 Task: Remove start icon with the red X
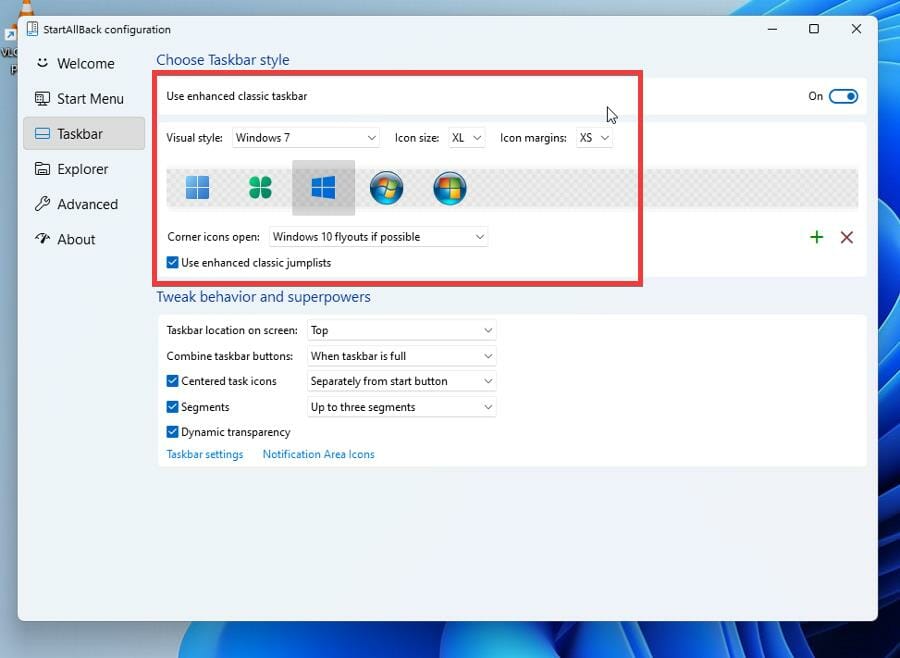point(847,237)
